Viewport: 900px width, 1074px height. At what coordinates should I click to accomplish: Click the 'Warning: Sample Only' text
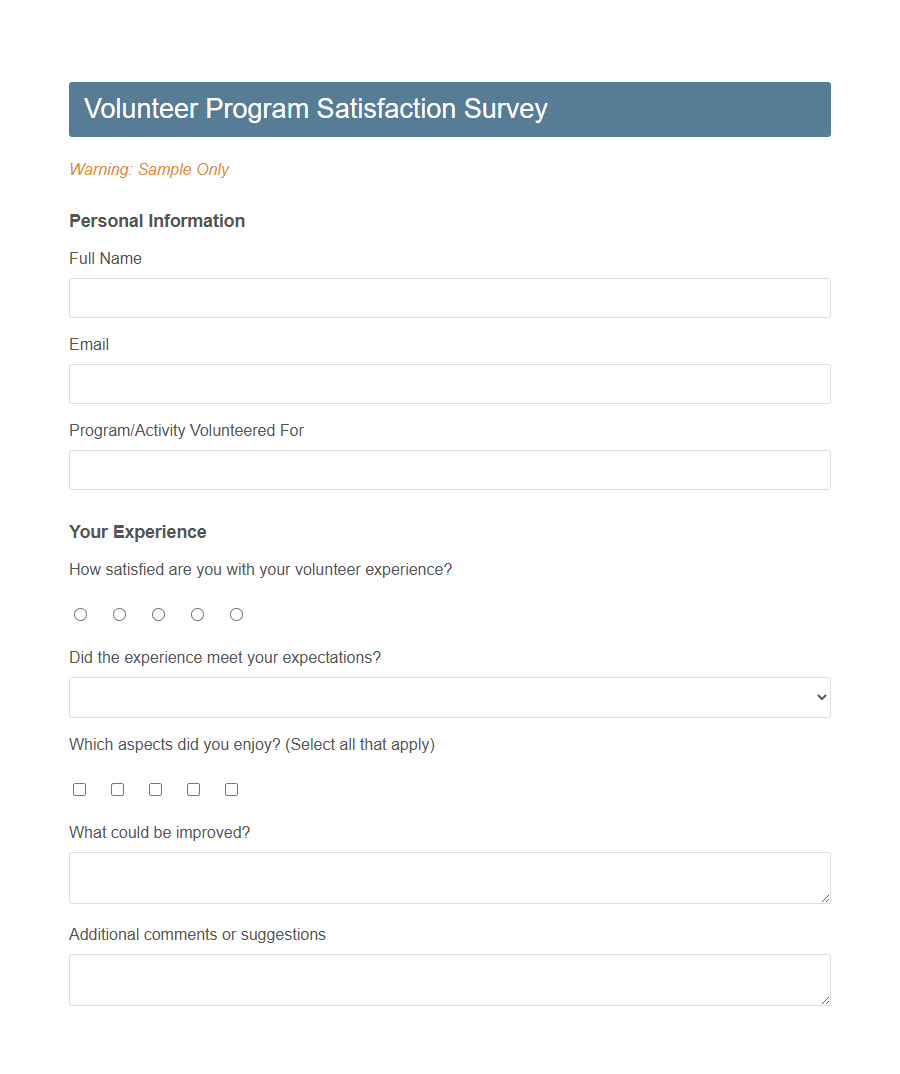coord(149,170)
